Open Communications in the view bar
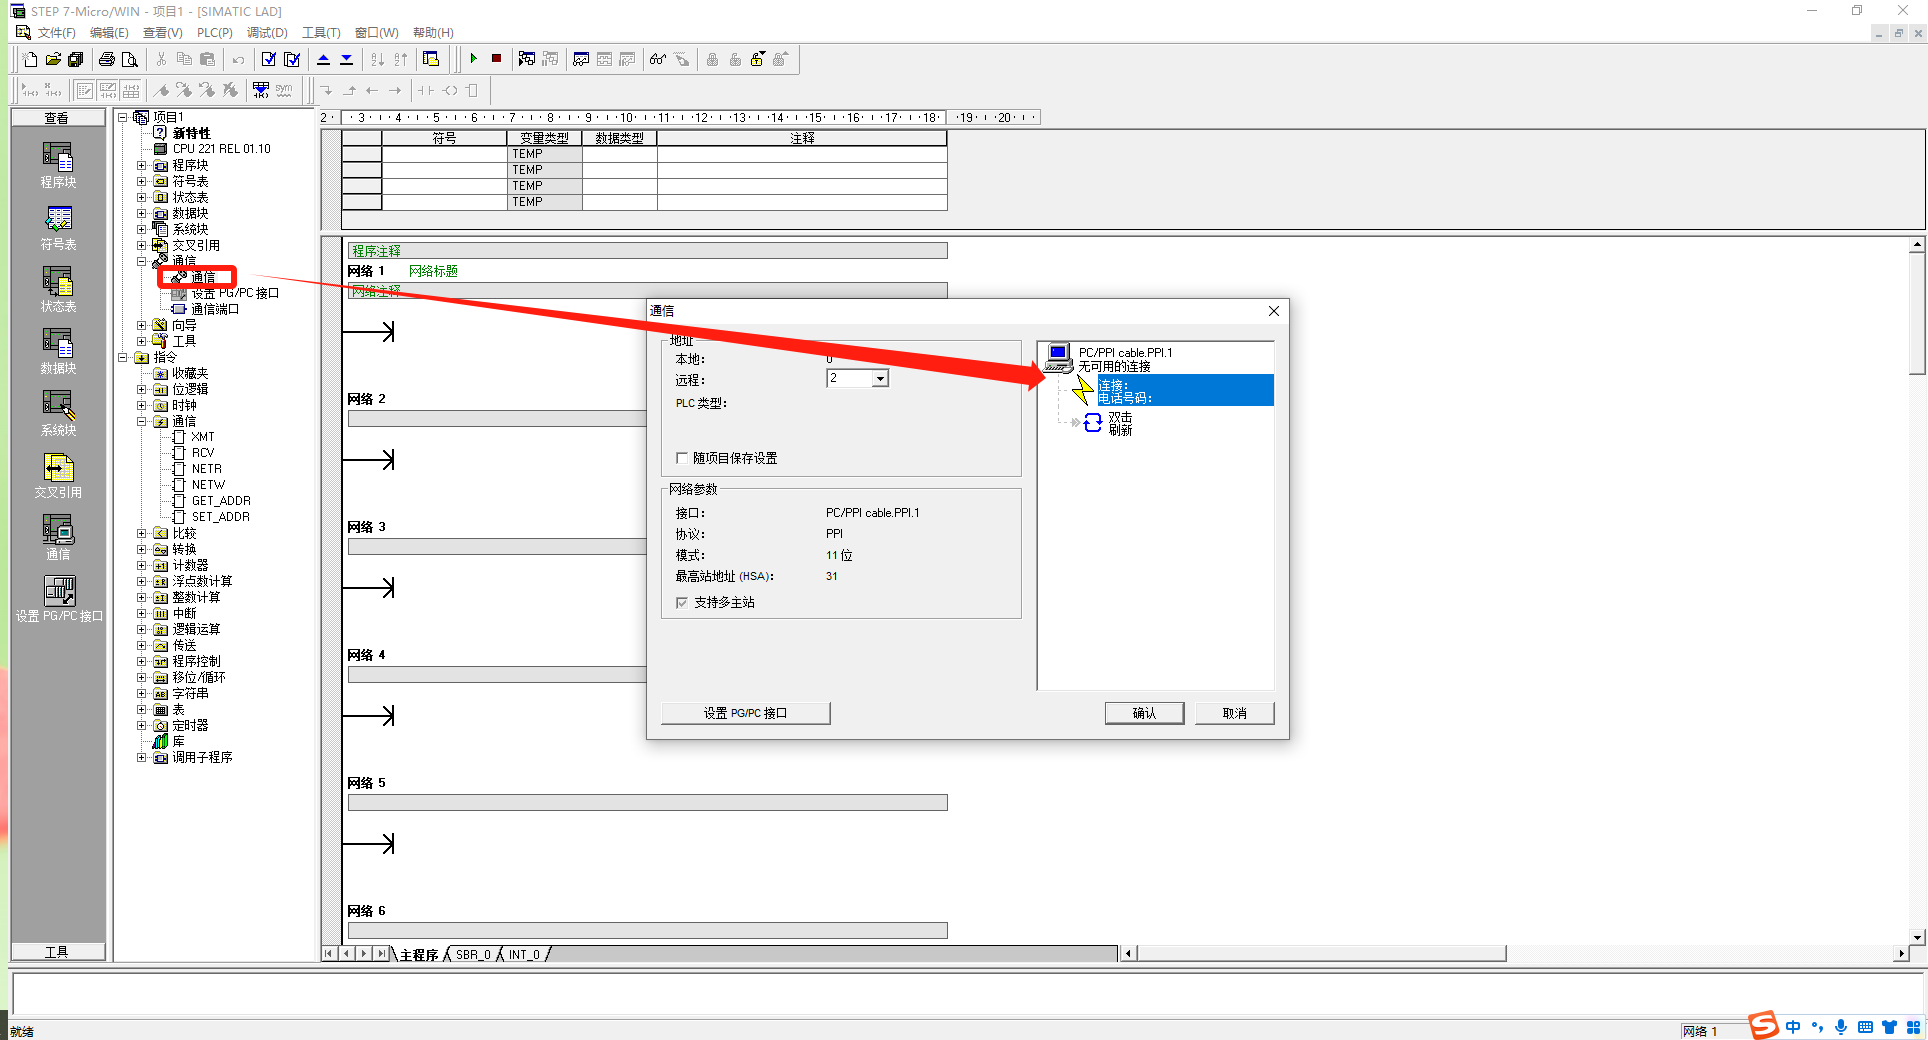Image resolution: width=1928 pixels, height=1040 pixels. coord(58,537)
